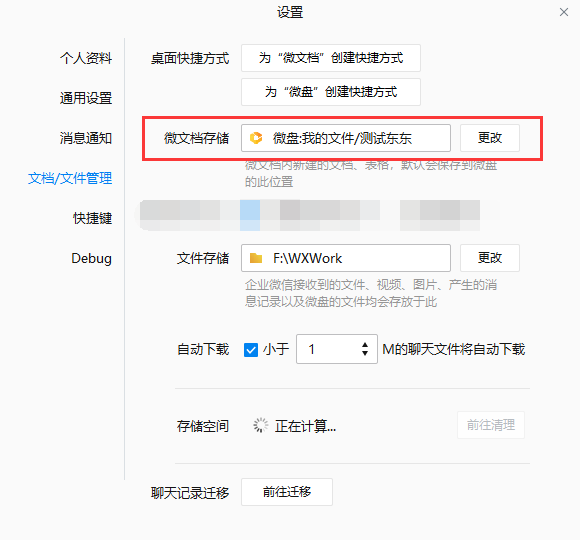Click the 前往清理 storage cleanup button

(x=491, y=425)
